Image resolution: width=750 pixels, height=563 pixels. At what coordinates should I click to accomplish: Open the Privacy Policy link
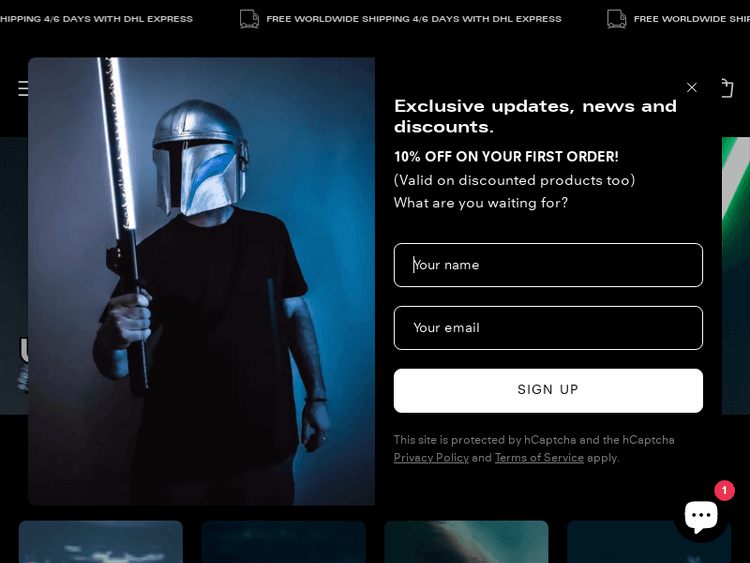(431, 458)
